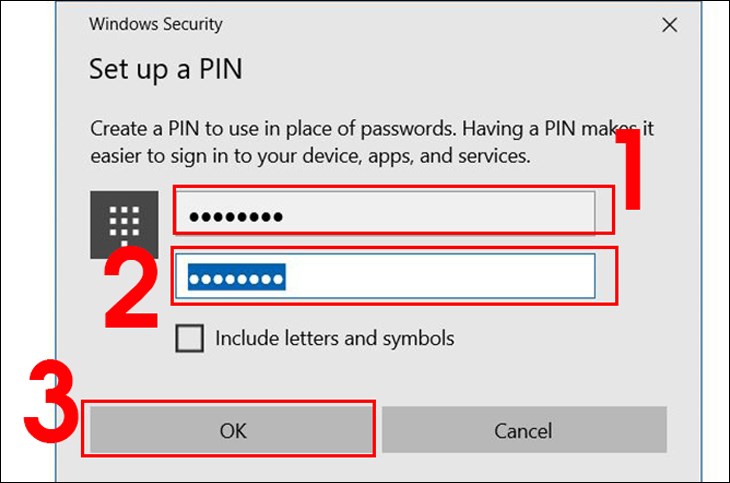Click the "Windows Security" title text
This screenshot has width=730, height=483.
[x=155, y=24]
